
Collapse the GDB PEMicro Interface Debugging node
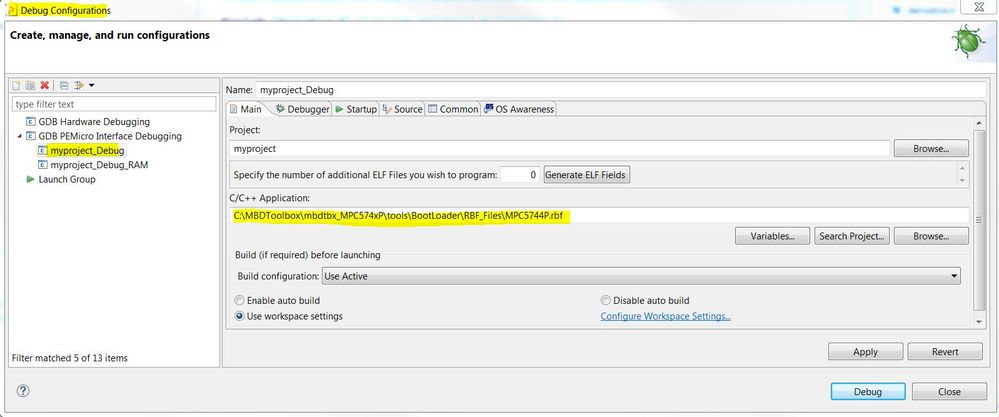19,136
